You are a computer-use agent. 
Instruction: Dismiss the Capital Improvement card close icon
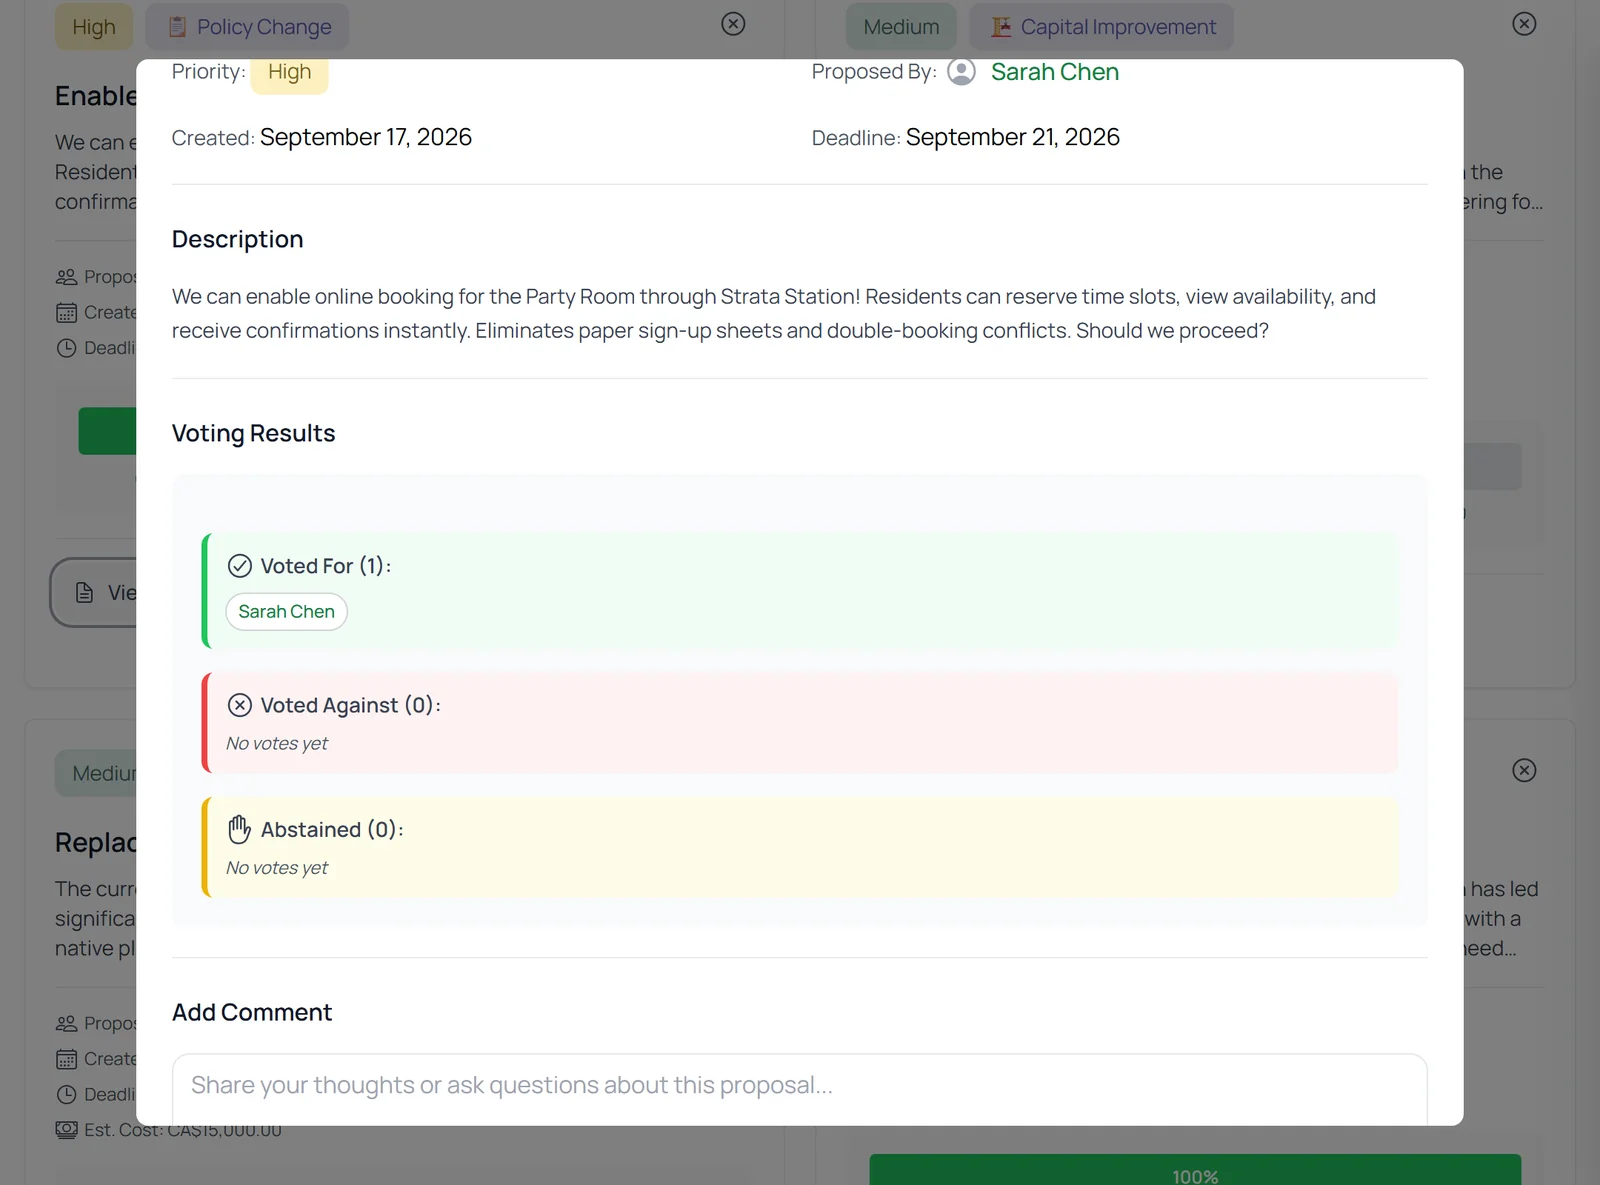pos(1524,24)
